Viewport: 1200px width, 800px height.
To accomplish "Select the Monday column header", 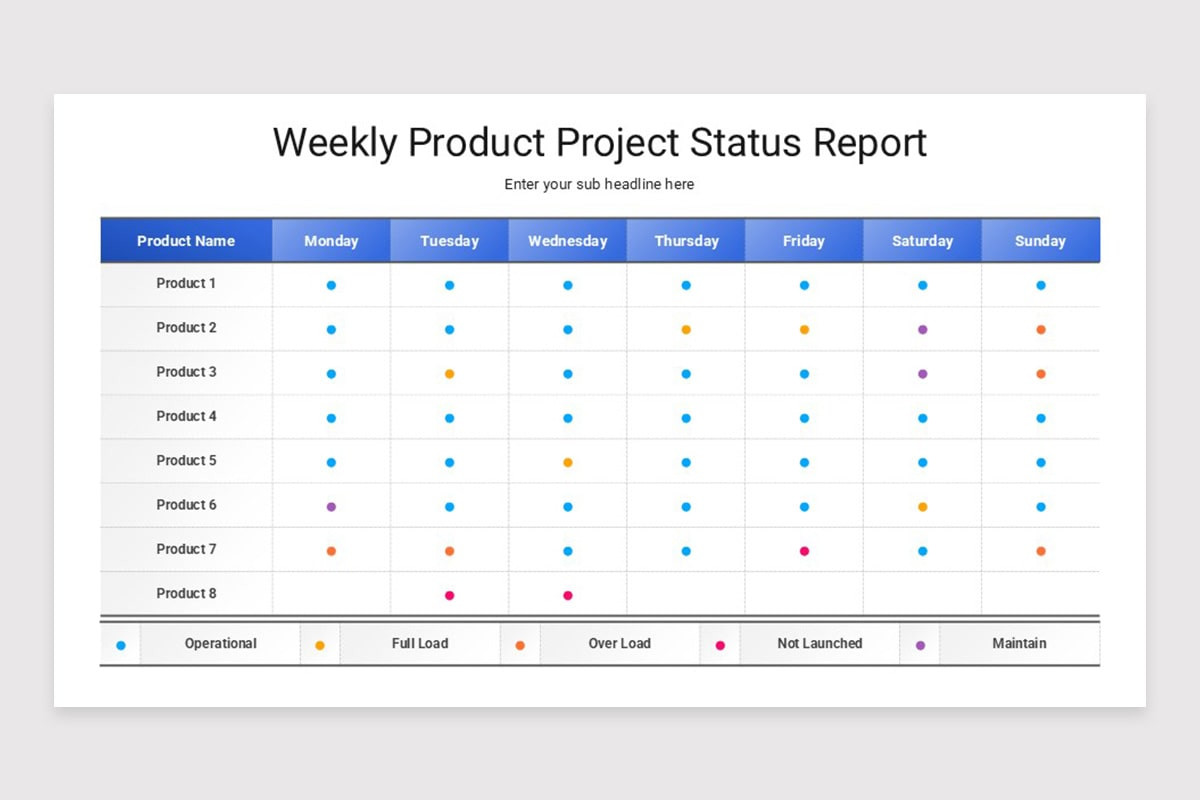I will (331, 240).
